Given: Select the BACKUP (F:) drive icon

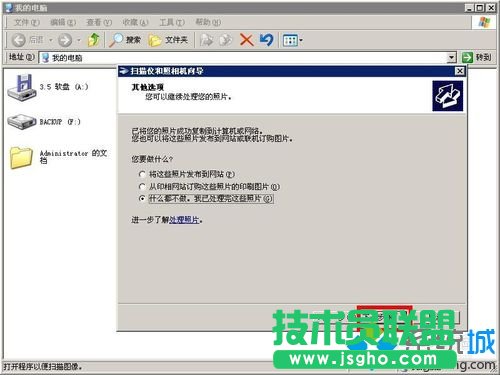Looking at the screenshot, I should pyautogui.click(x=22, y=122).
